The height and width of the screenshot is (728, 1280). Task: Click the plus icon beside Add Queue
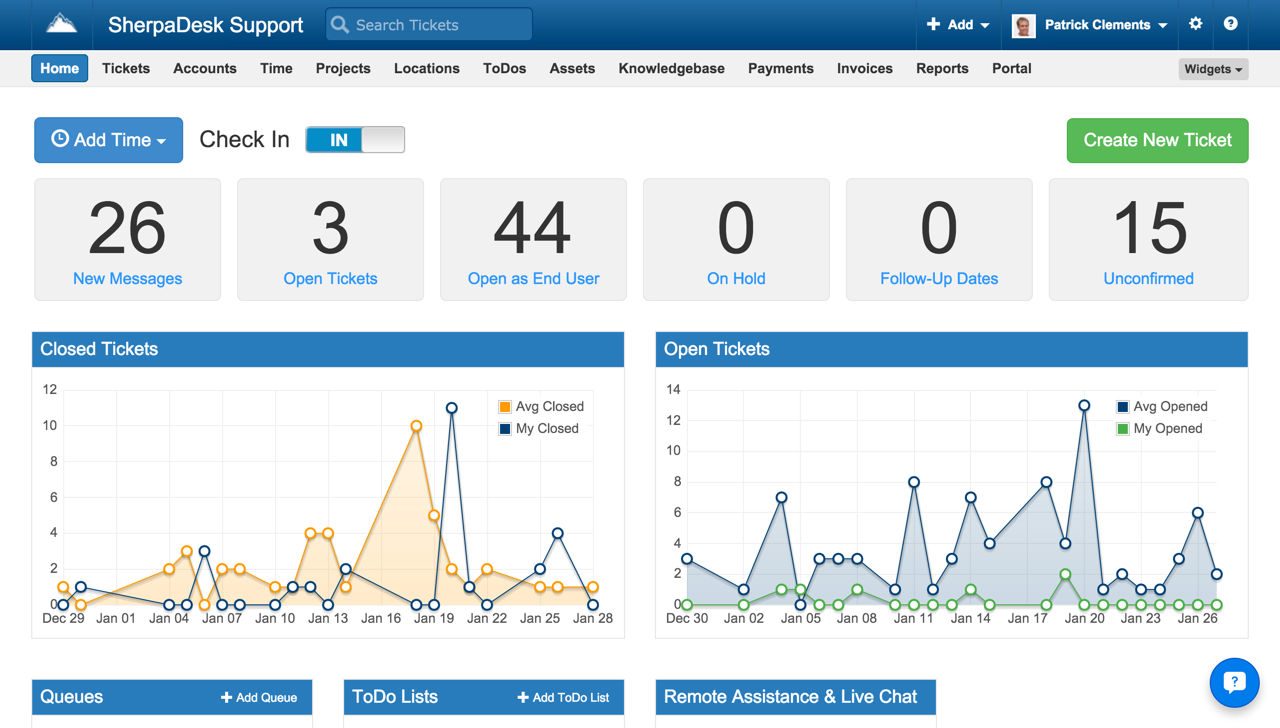click(226, 697)
